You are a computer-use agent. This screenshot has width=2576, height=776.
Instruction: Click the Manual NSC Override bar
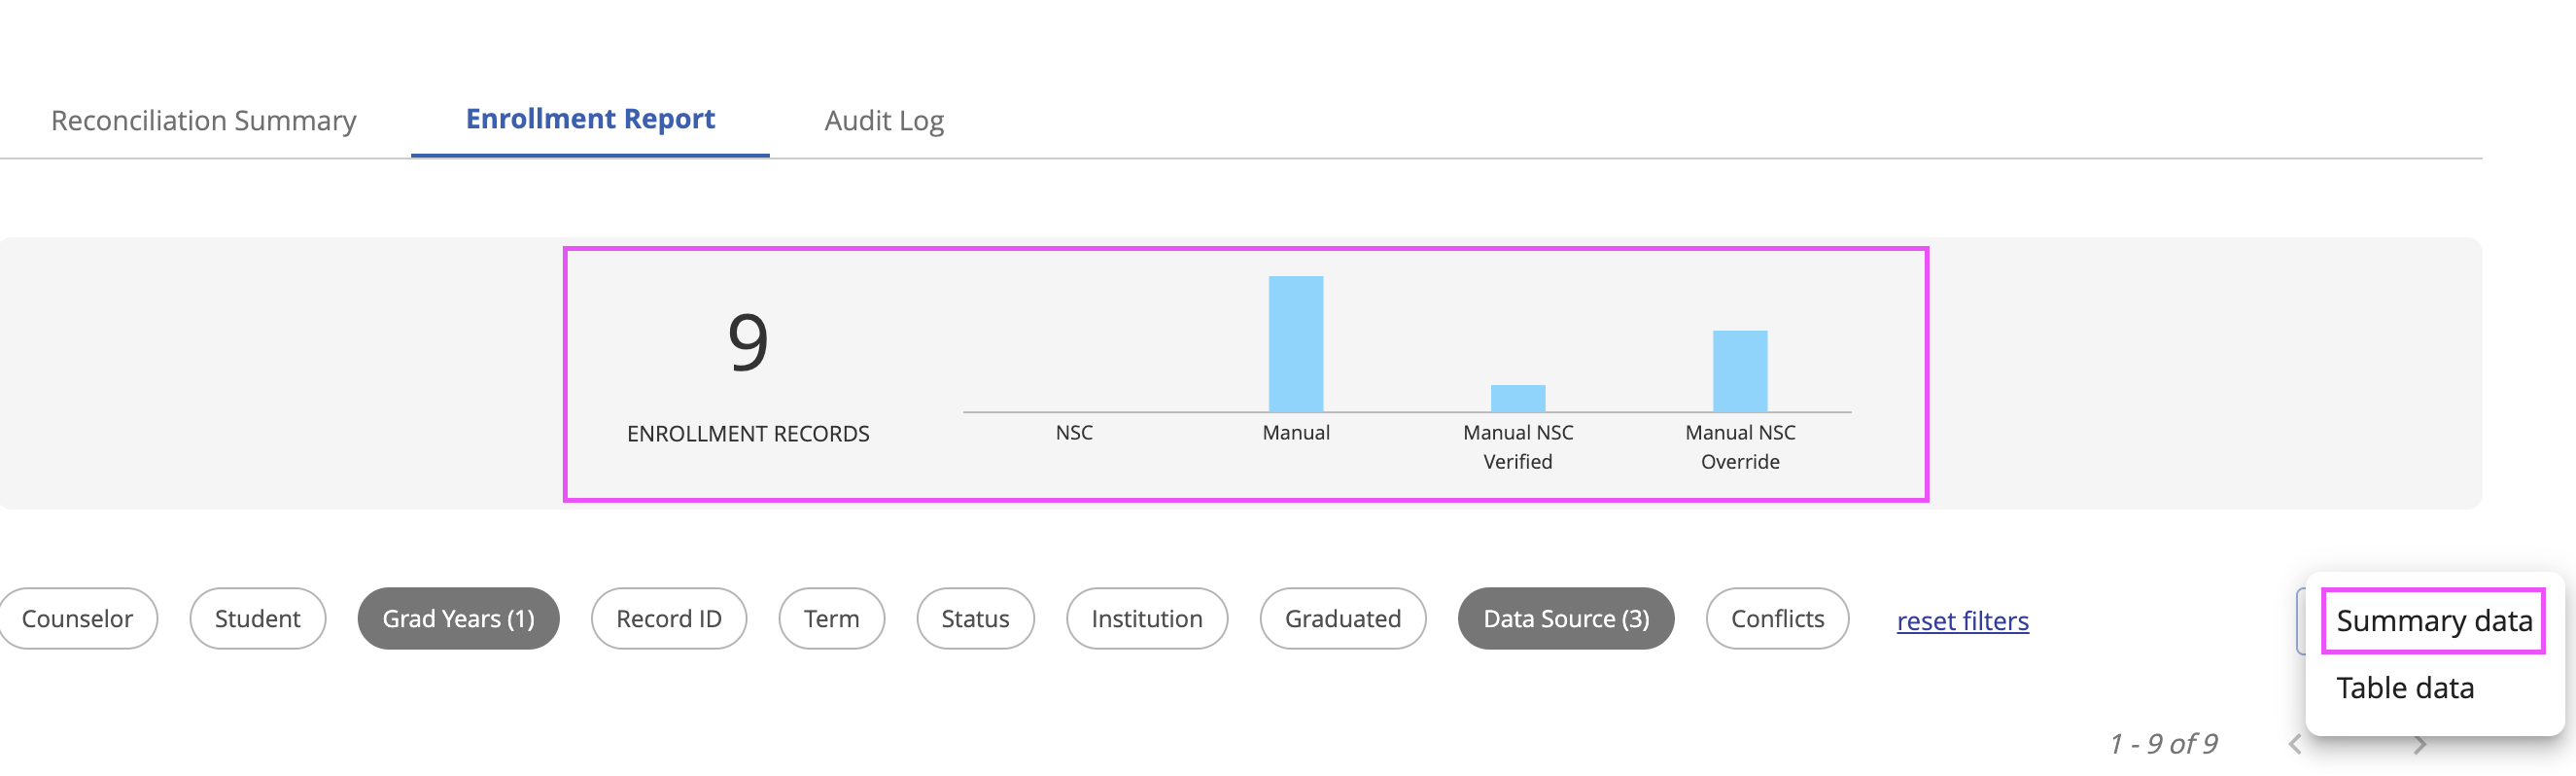(x=1740, y=371)
